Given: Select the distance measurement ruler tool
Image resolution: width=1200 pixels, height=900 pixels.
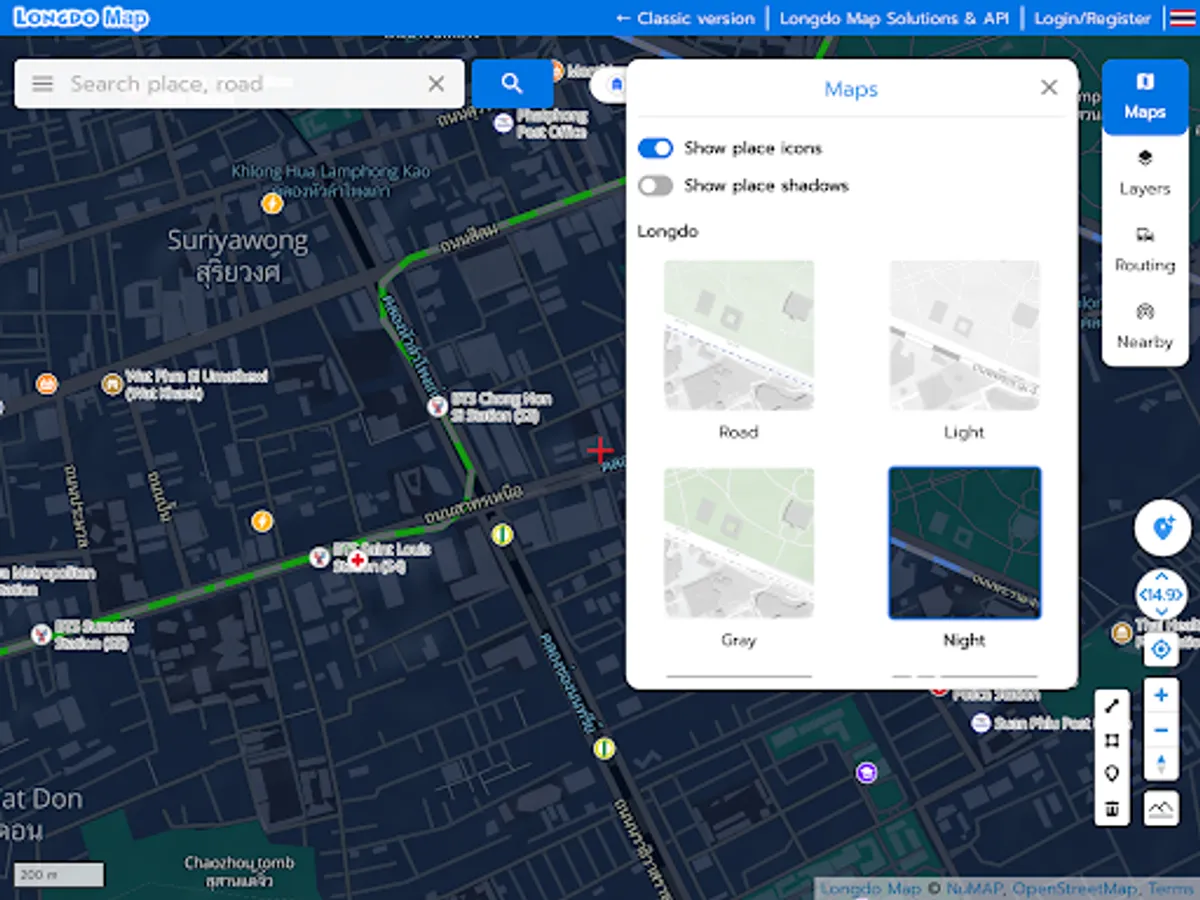Looking at the screenshot, I should click(1112, 705).
